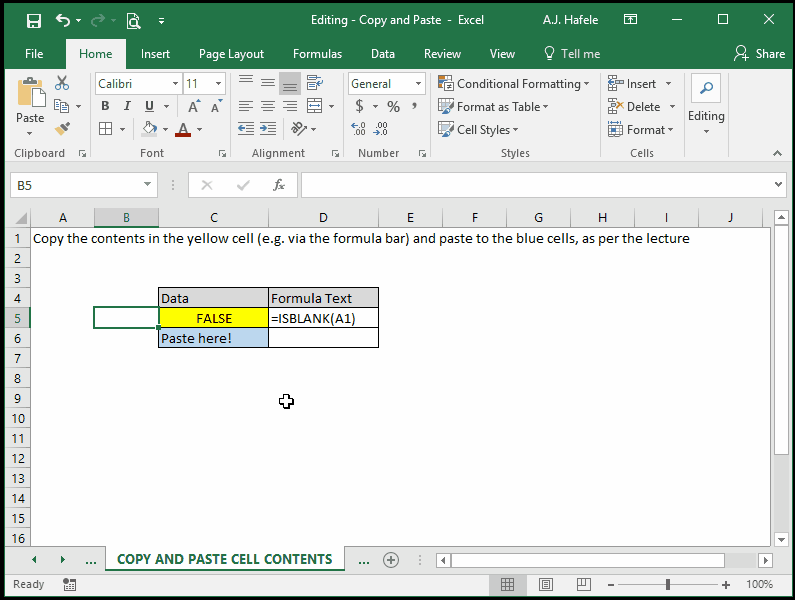Select the COPY AND PASTE CELL CONTENTS sheet tab

(x=225, y=559)
